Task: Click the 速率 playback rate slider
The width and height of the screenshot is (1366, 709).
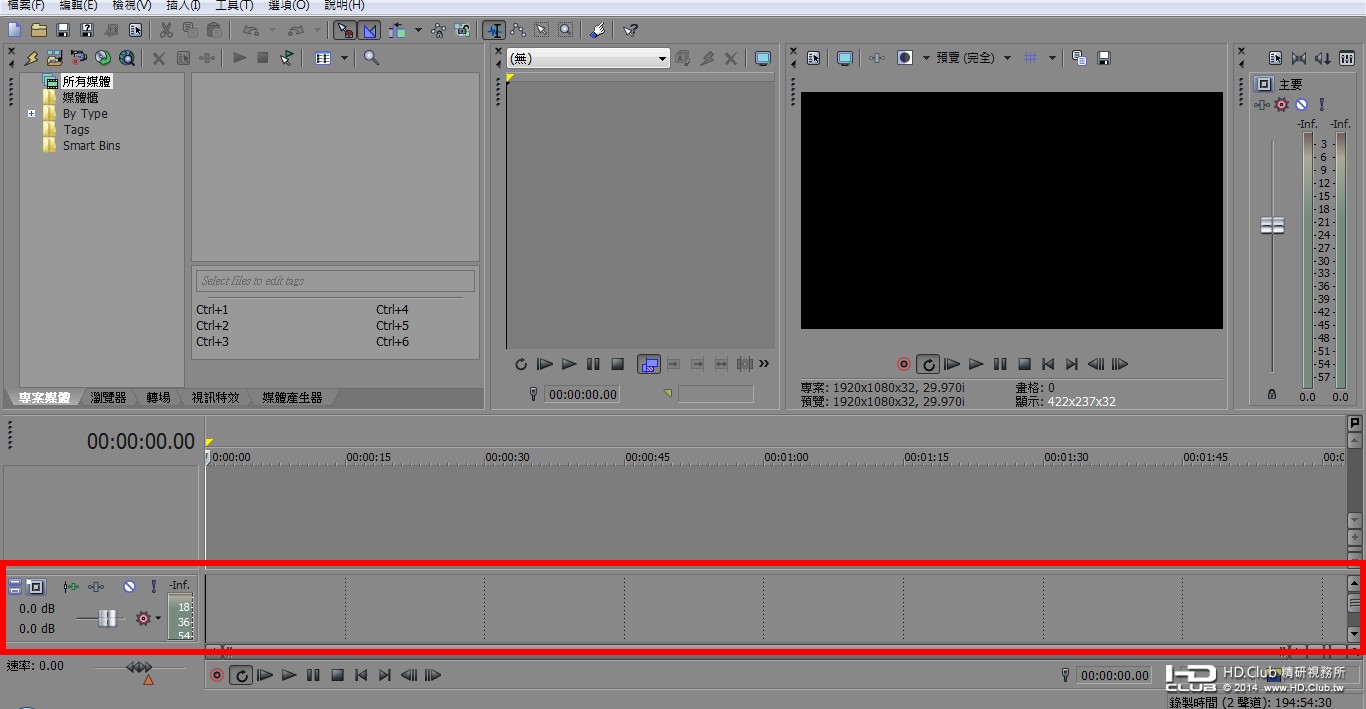Action: point(139,667)
